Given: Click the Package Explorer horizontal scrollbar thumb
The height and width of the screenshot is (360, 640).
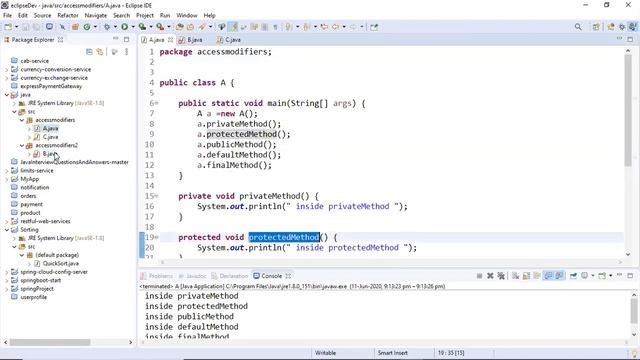Looking at the screenshot, I should click(x=50, y=342).
